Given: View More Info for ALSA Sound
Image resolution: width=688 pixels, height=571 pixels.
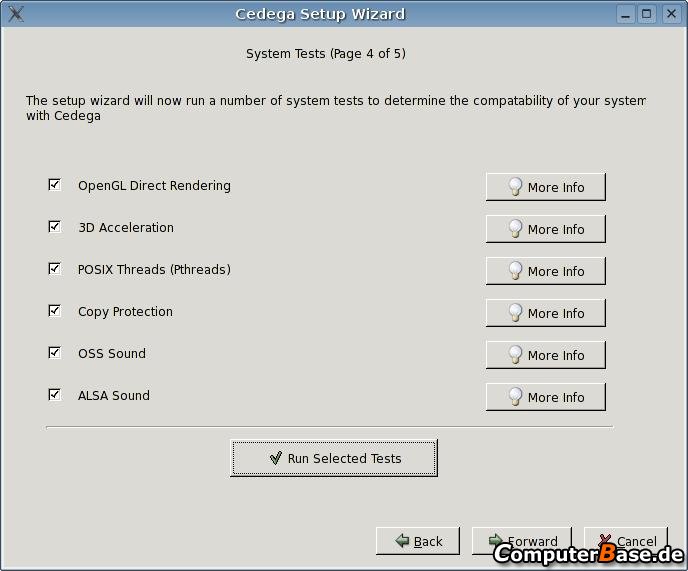Looking at the screenshot, I should click(545, 397).
